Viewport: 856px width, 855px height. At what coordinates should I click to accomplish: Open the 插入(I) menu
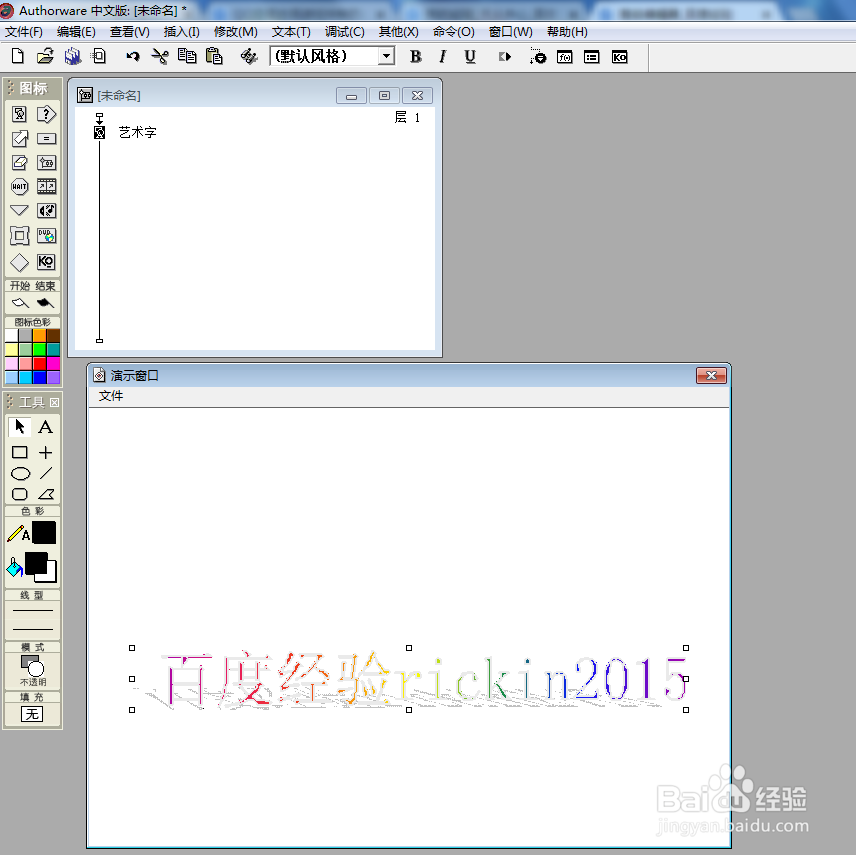[x=181, y=32]
